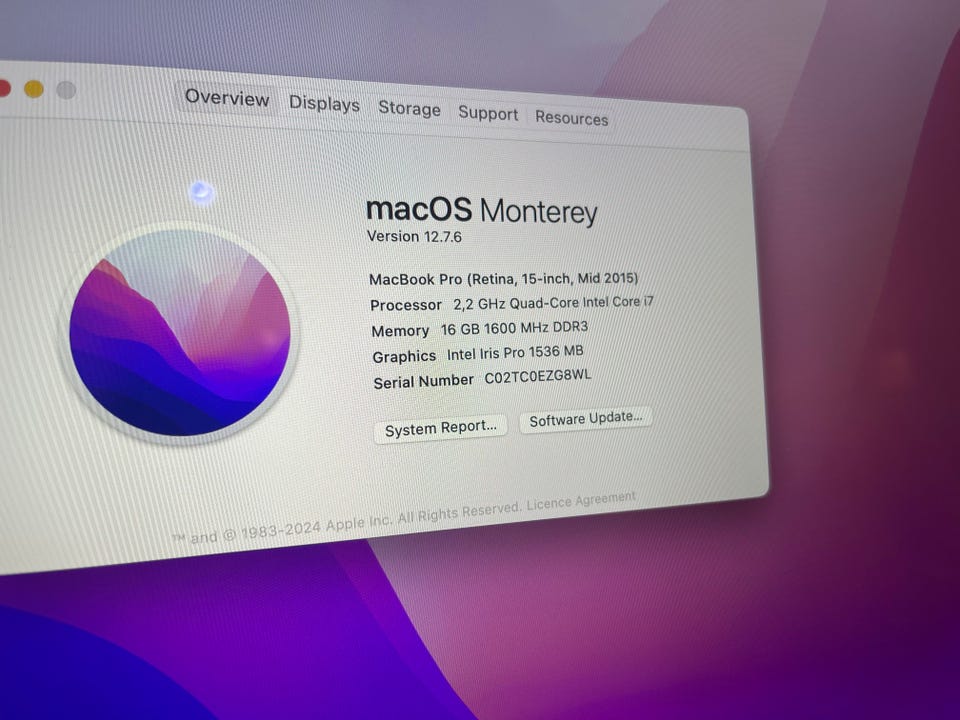Click the Memory label
The width and height of the screenshot is (960, 720).
pyautogui.click(x=400, y=331)
